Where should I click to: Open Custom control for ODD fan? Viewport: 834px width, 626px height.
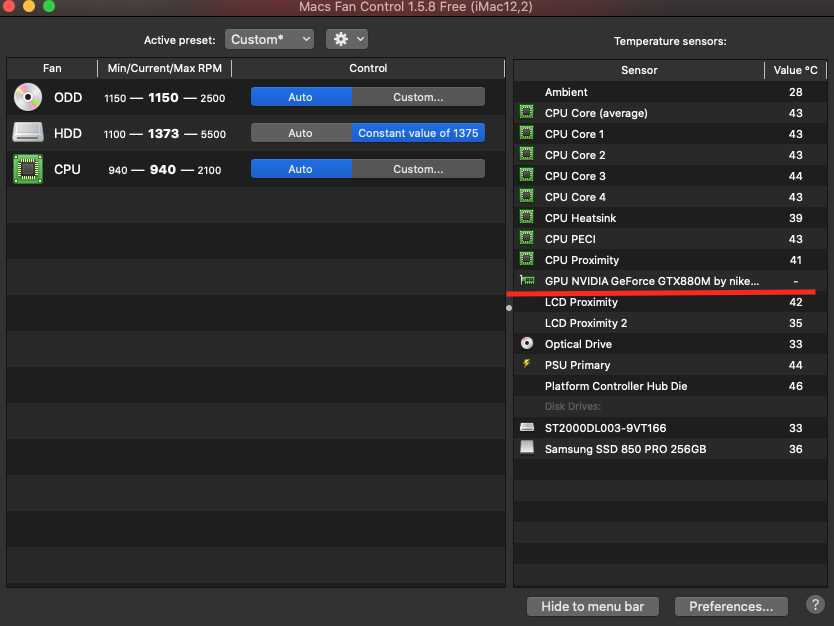[418, 97]
